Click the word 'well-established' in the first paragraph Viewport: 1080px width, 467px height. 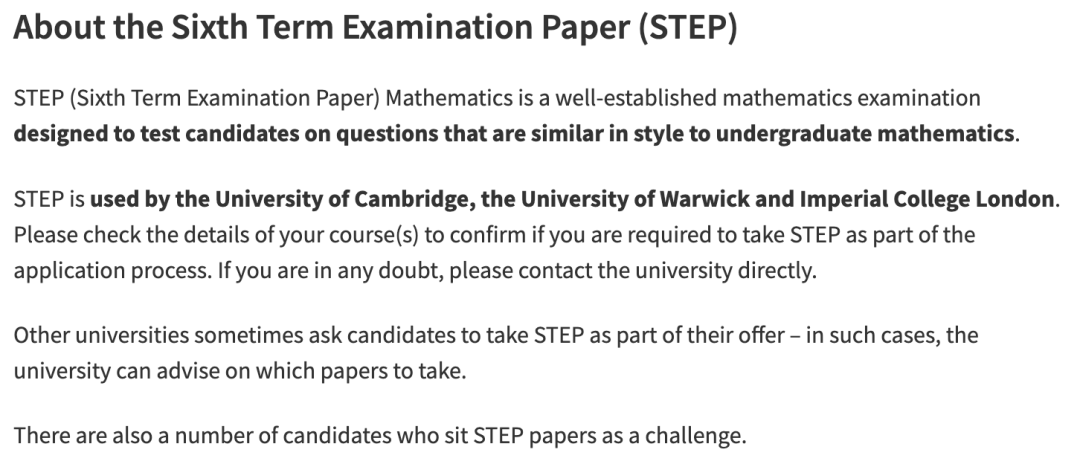(636, 98)
